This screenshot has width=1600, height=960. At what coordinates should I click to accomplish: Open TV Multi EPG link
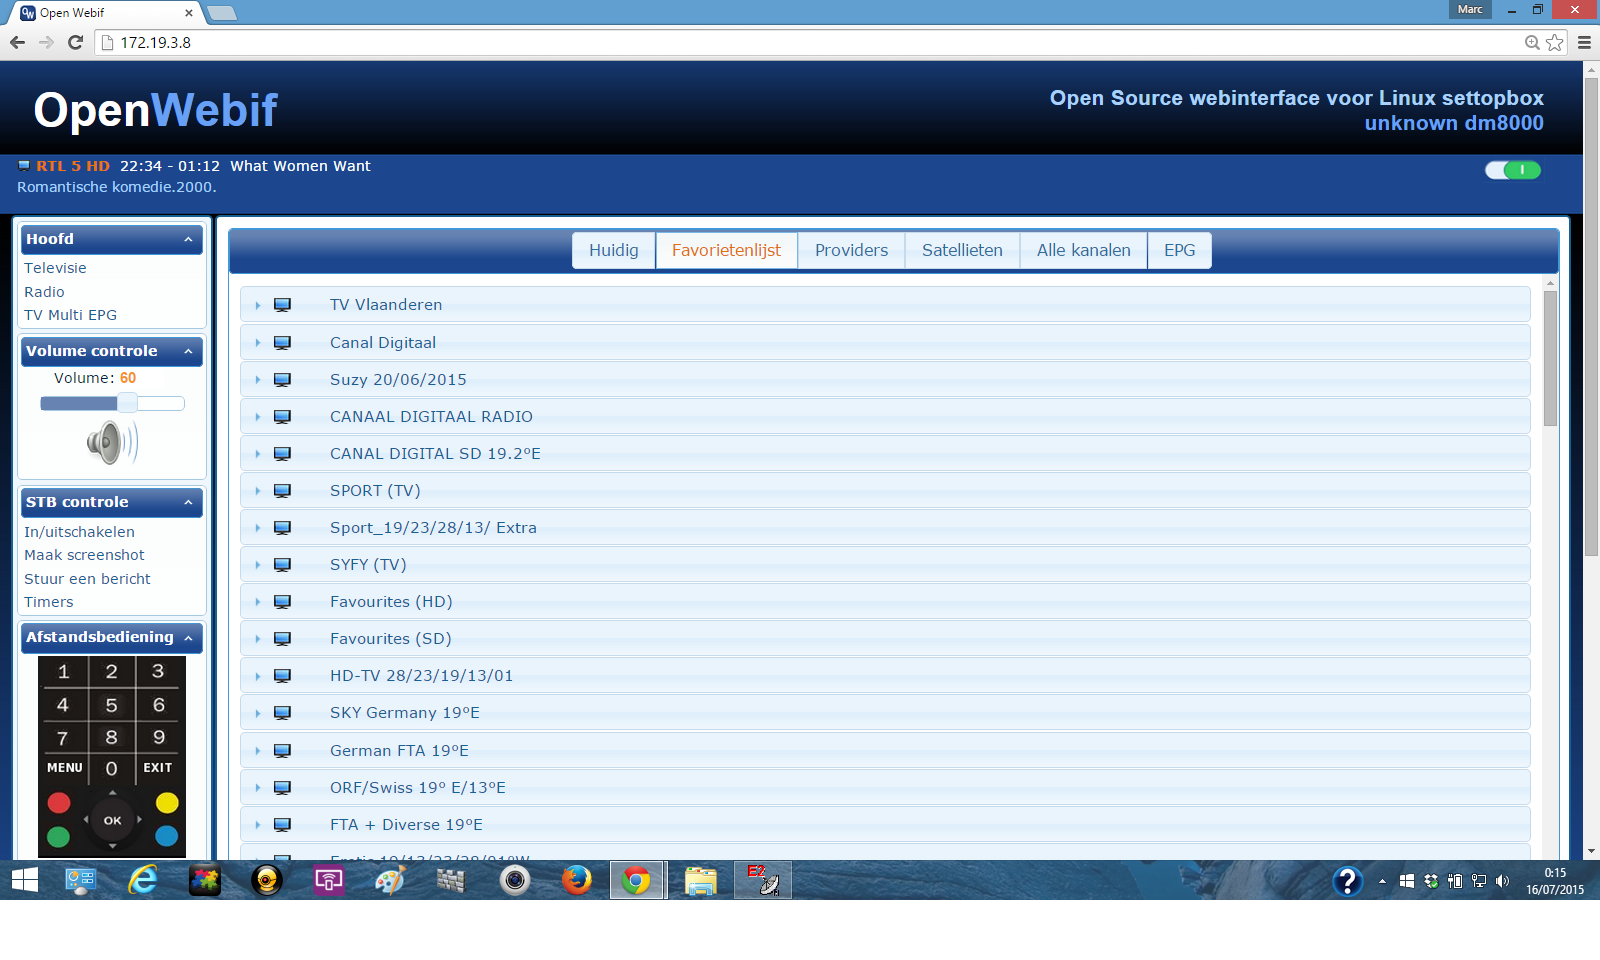tap(70, 315)
